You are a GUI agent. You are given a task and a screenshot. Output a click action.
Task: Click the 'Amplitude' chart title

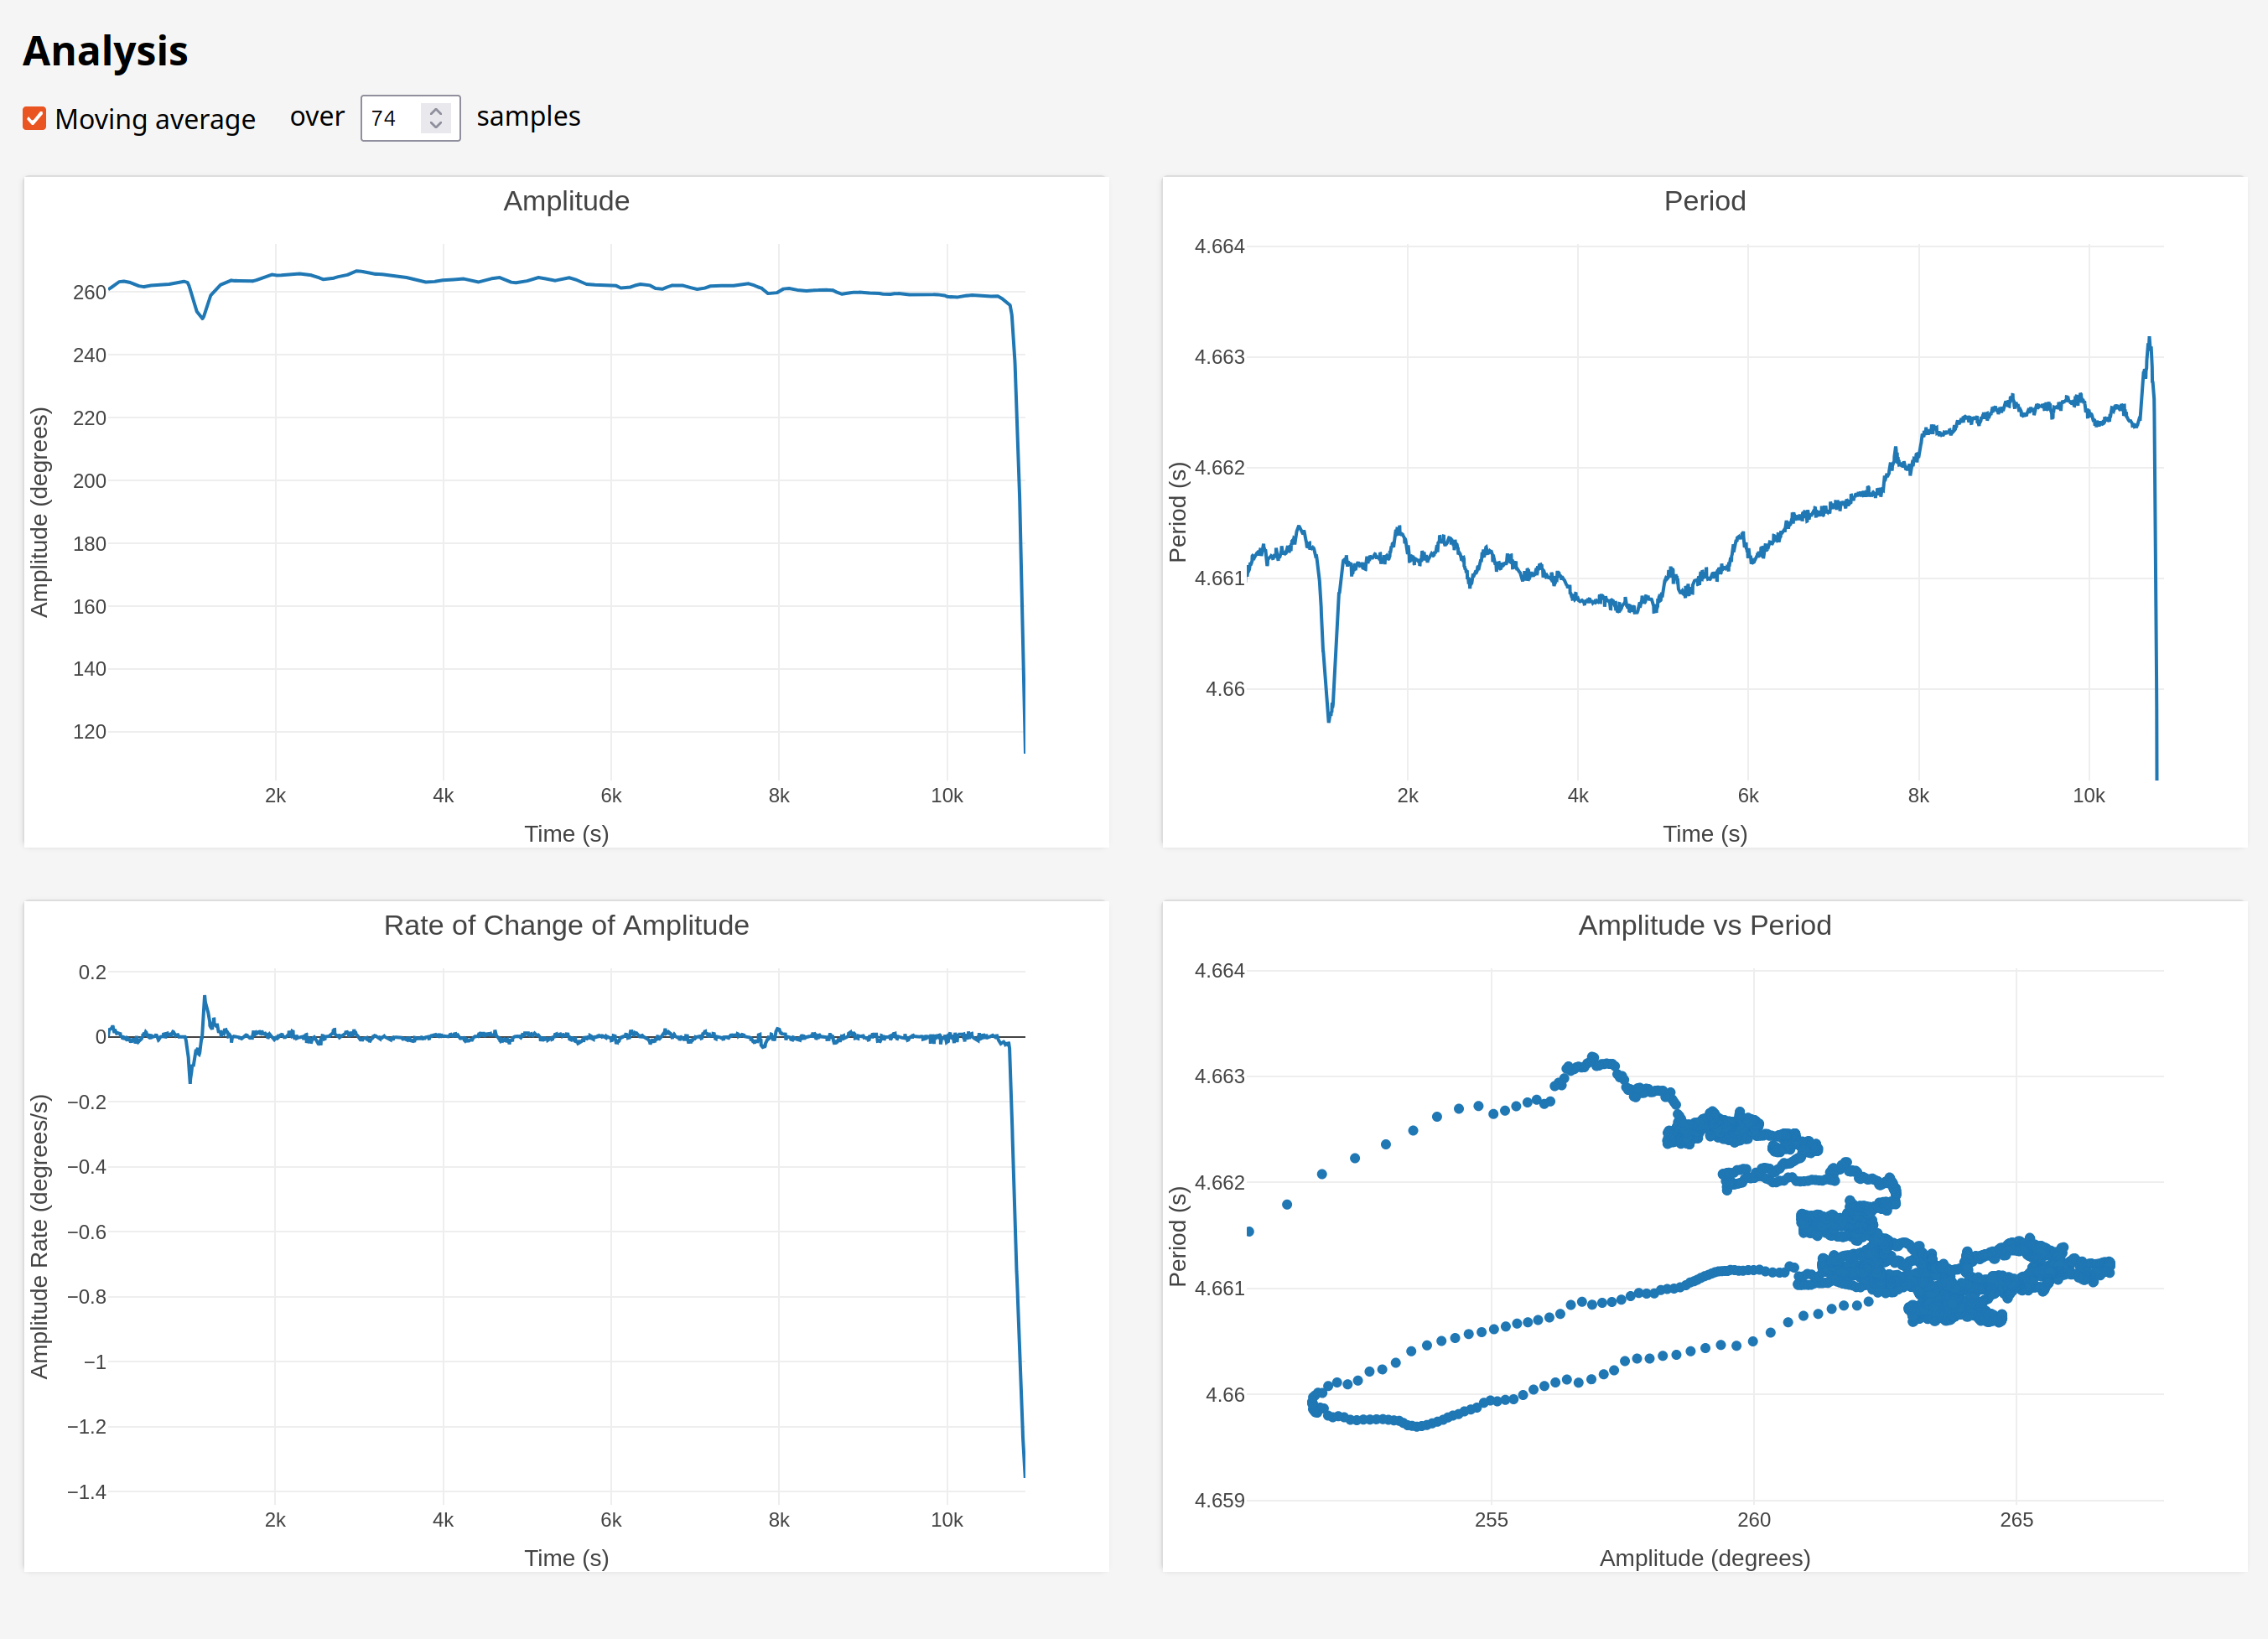pos(566,201)
